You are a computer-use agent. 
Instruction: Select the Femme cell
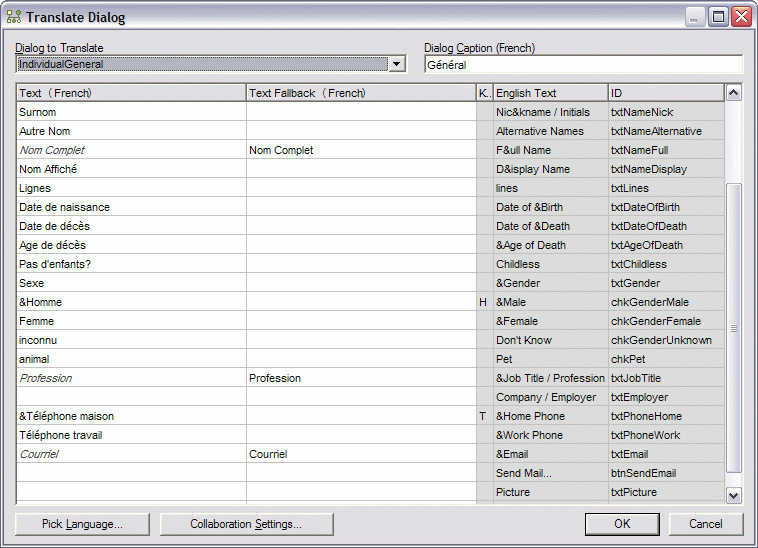click(x=131, y=321)
